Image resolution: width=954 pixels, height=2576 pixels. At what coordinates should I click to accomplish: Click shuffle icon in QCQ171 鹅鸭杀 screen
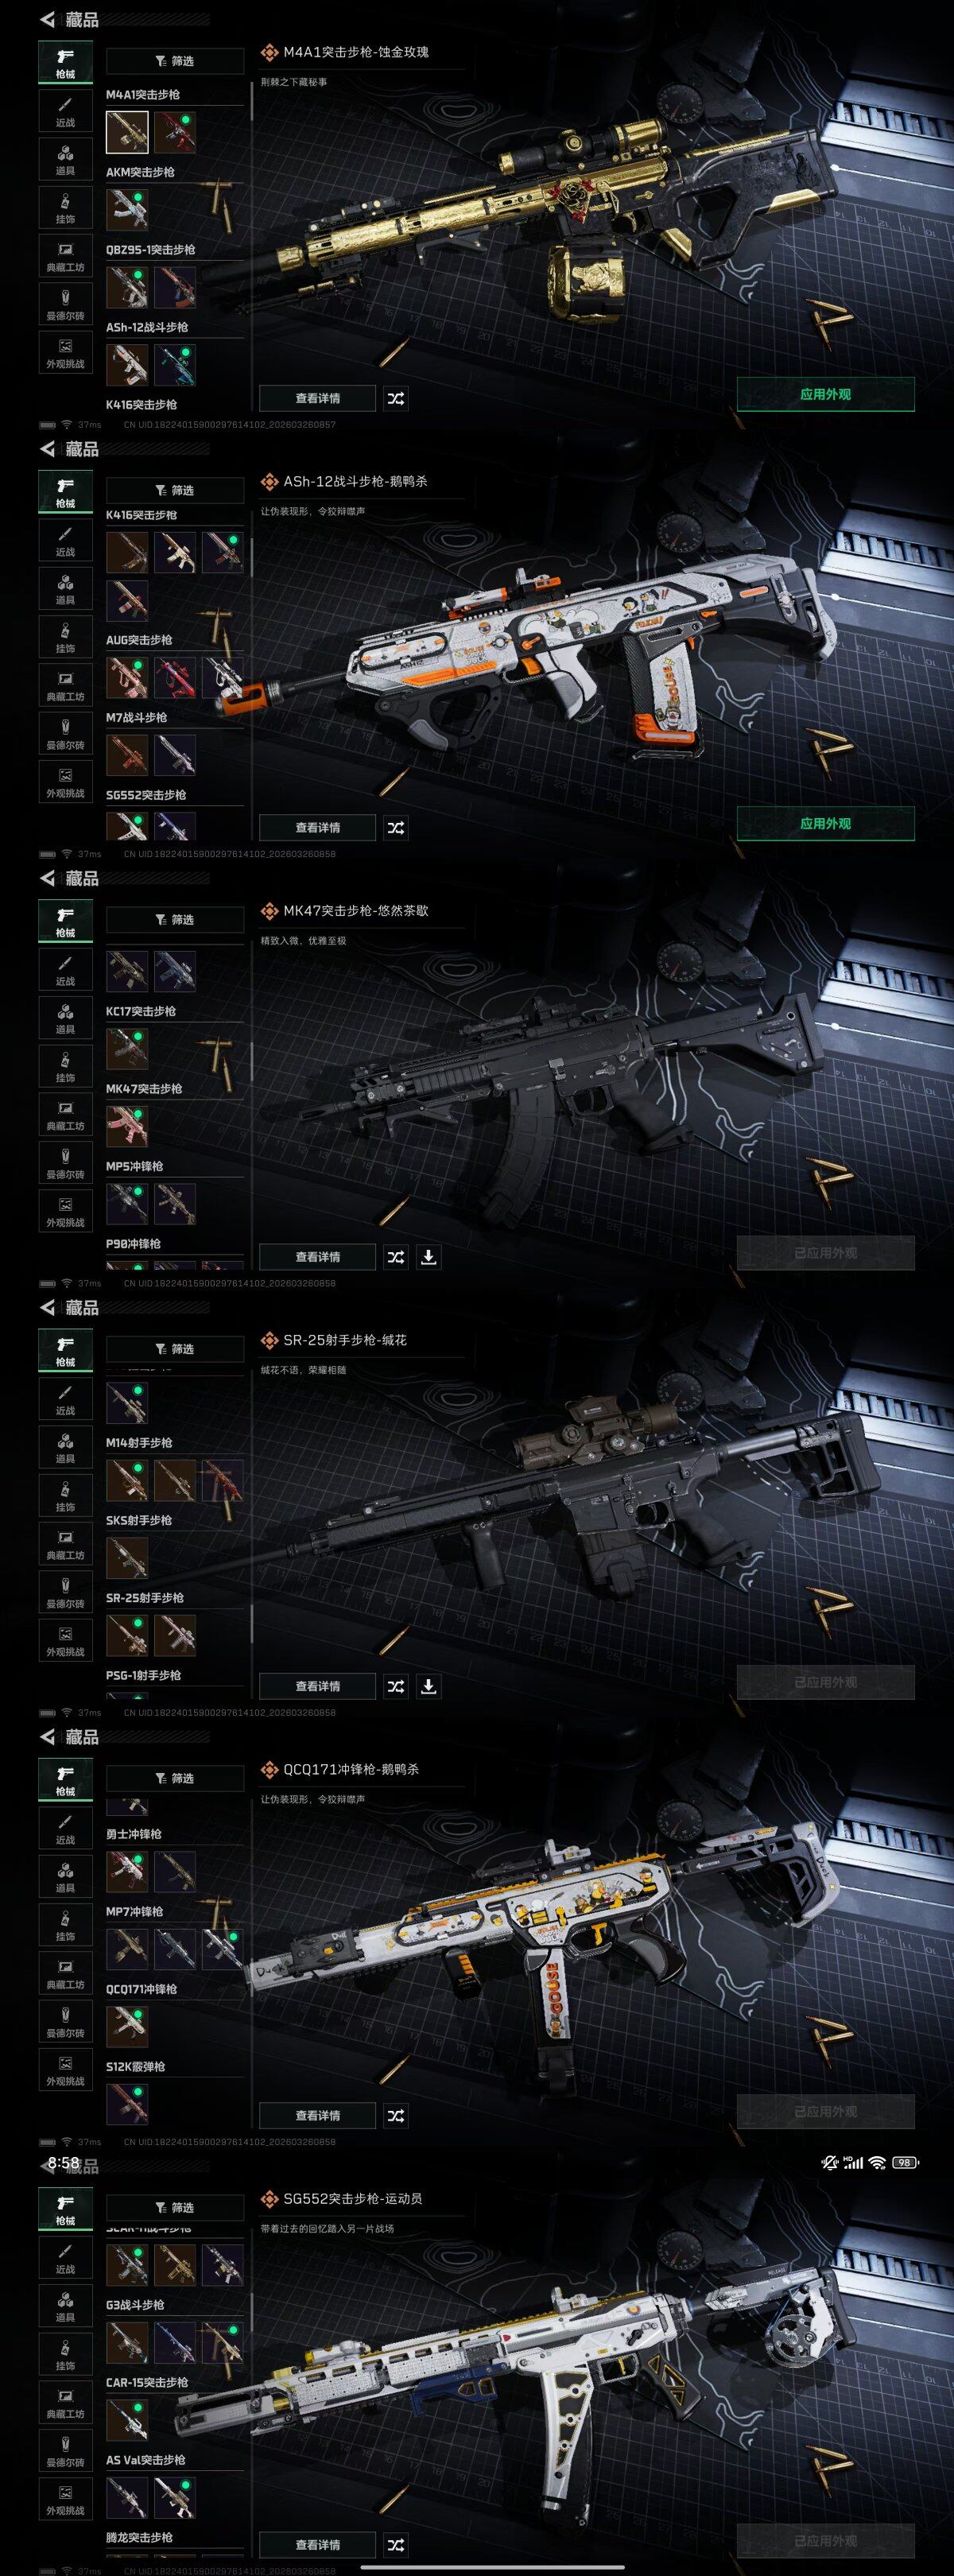tap(396, 2115)
